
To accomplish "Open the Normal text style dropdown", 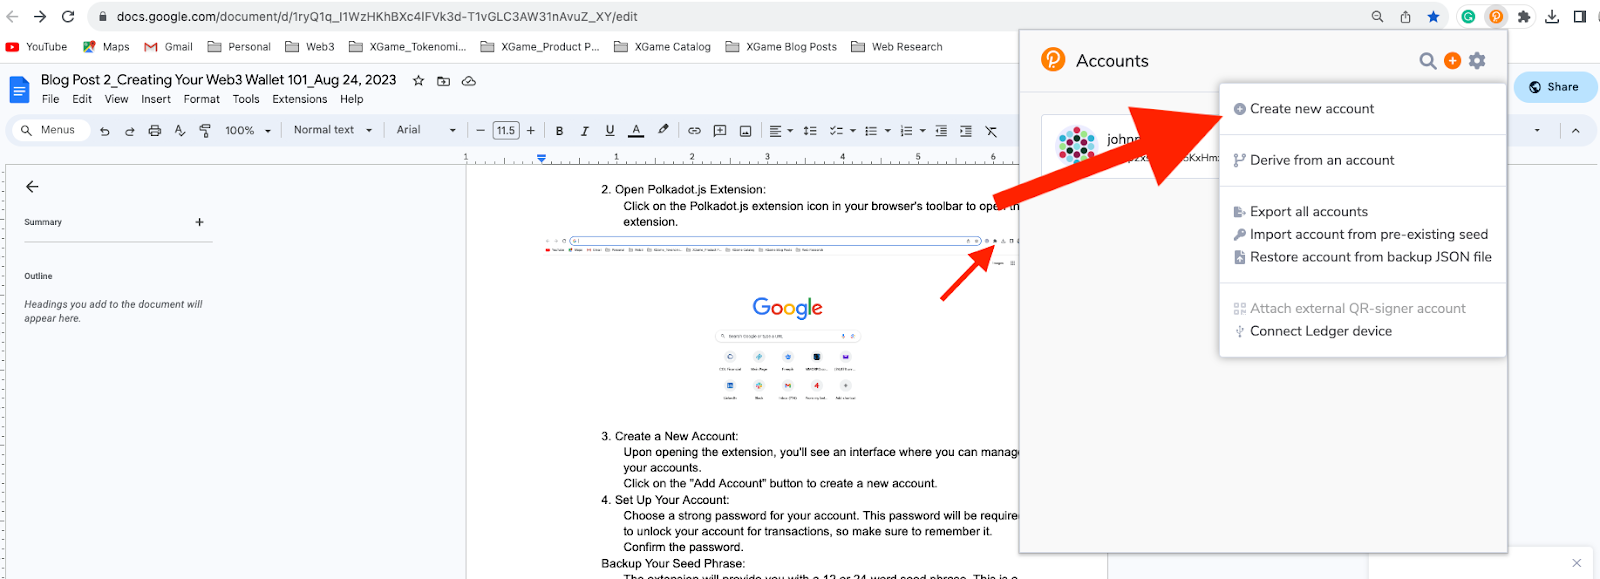I will 333,130.
